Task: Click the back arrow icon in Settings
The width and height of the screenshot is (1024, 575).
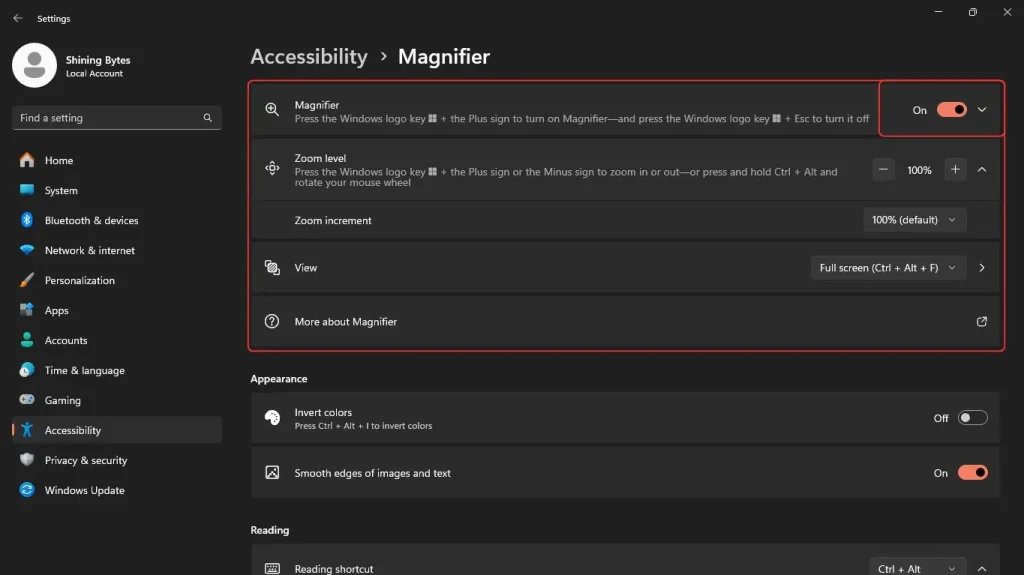Action: click(18, 18)
